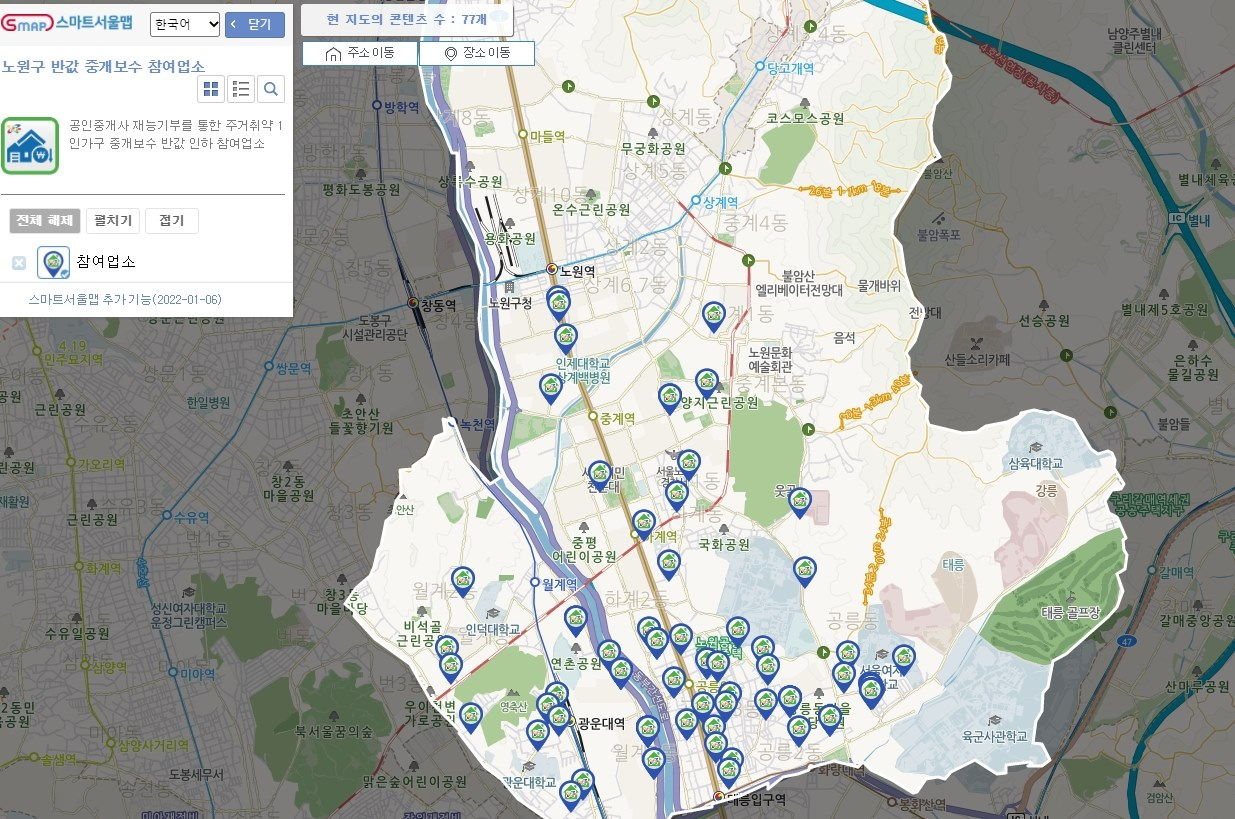Click marker beside 옷골 label
The image size is (1235, 819).
click(x=799, y=502)
